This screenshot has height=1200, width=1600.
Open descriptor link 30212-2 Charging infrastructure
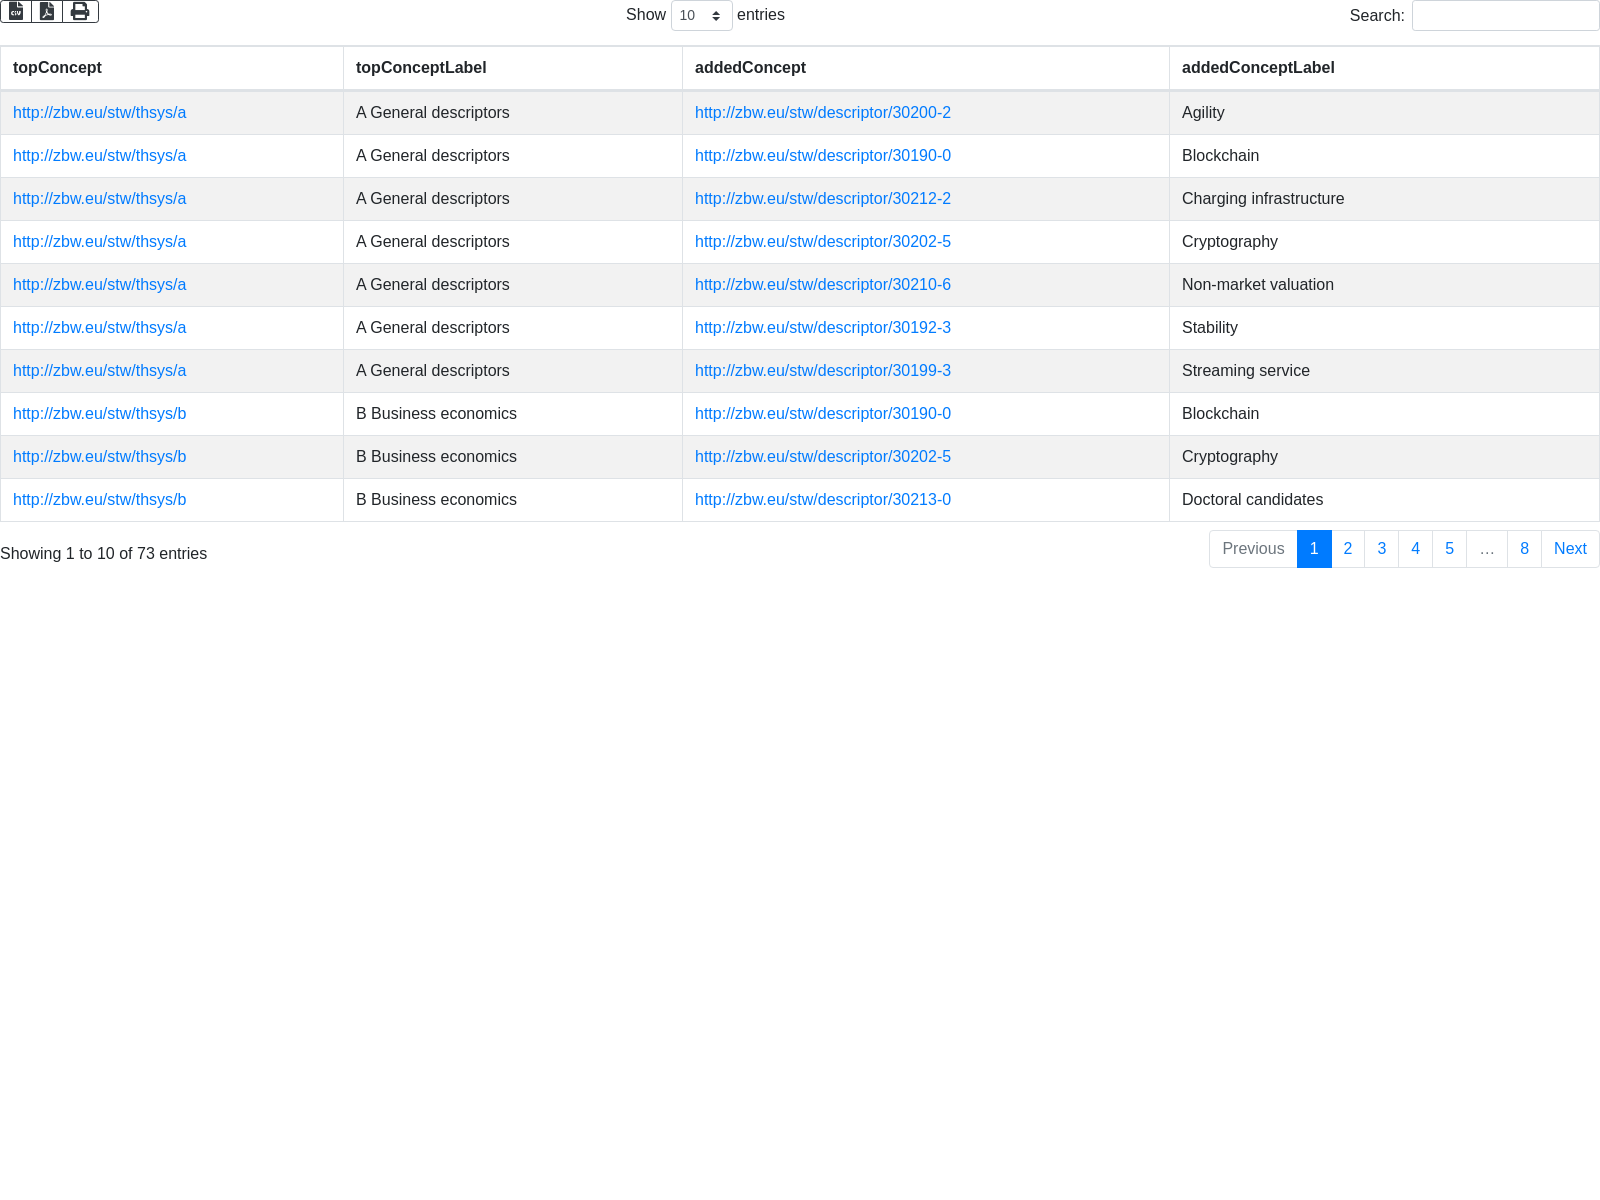(822, 199)
